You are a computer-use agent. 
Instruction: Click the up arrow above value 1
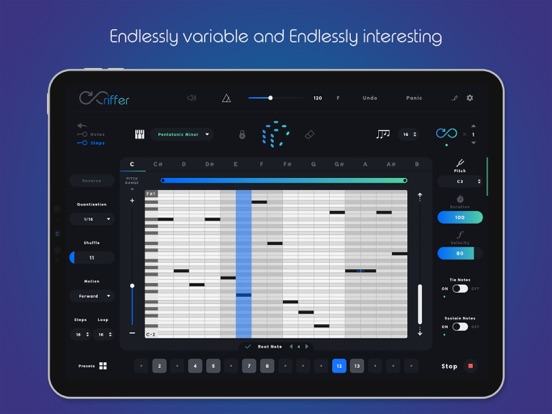pyautogui.click(x=473, y=126)
